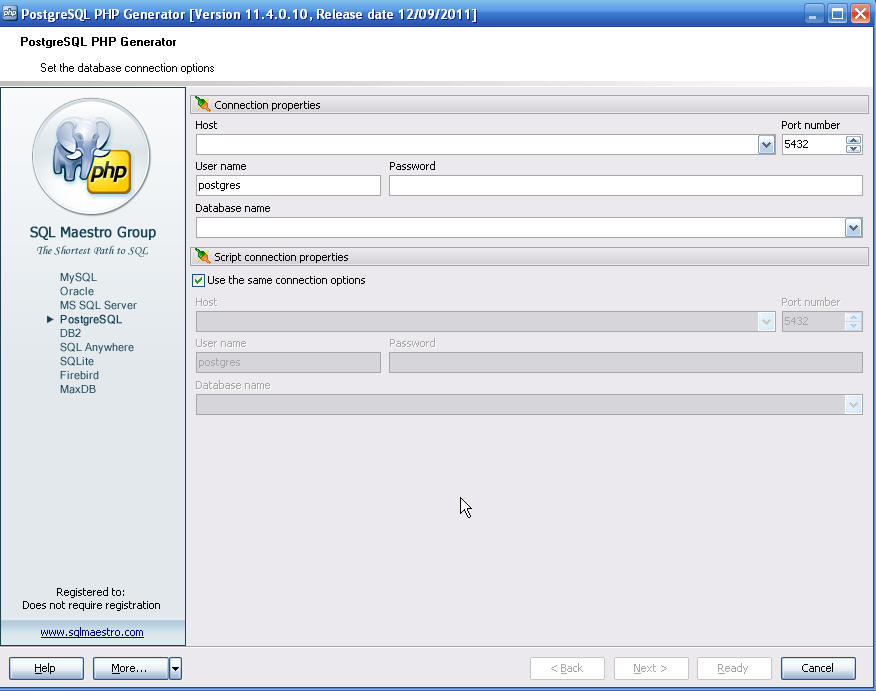Open the www.sqlmaestro.com link
The height and width of the screenshot is (691, 876).
(91, 632)
